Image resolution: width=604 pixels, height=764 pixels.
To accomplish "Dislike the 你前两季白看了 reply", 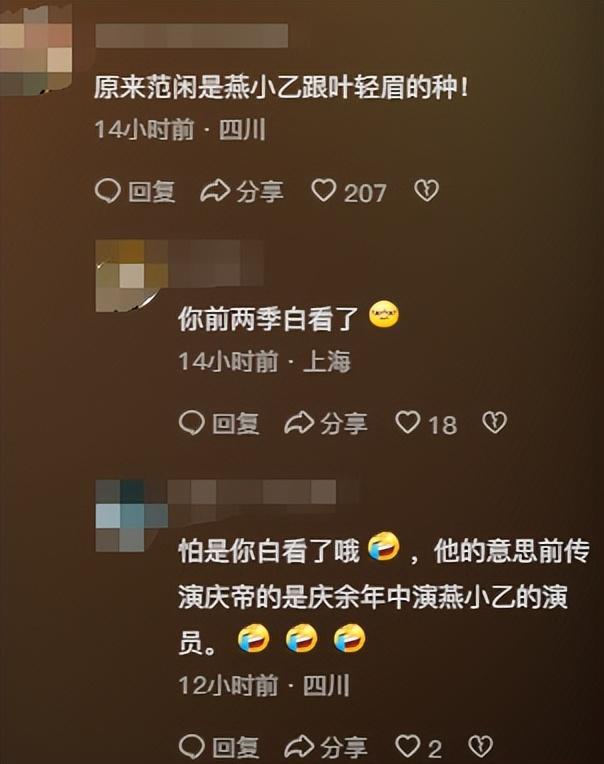I will (494, 422).
